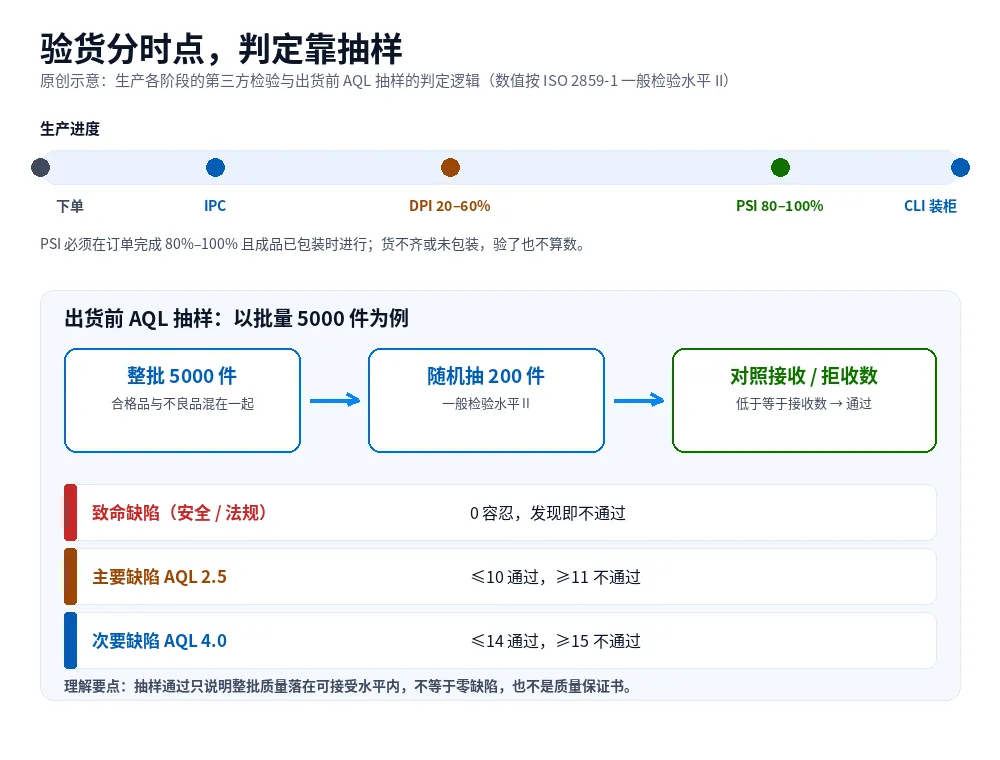1000x760 pixels.
Task: Click the arrow after 随机抽 200 件
Action: click(x=638, y=400)
